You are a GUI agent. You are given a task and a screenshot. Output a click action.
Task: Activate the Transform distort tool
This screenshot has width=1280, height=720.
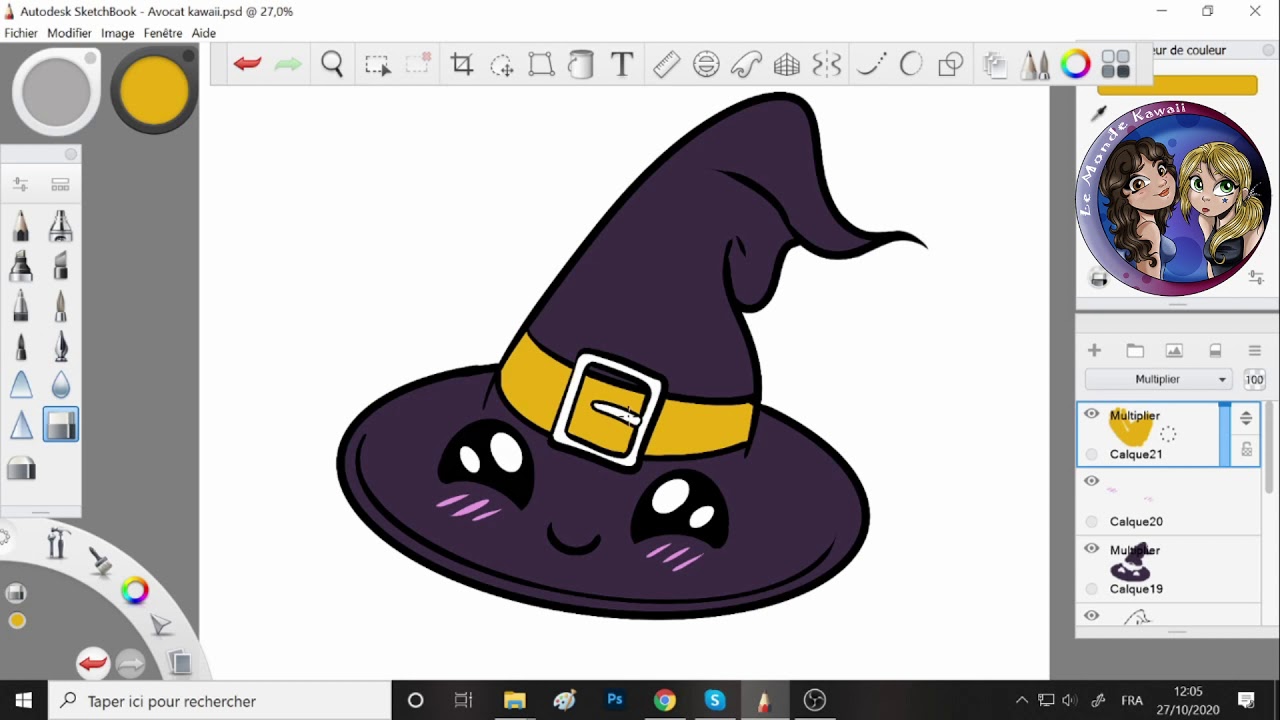click(x=541, y=65)
